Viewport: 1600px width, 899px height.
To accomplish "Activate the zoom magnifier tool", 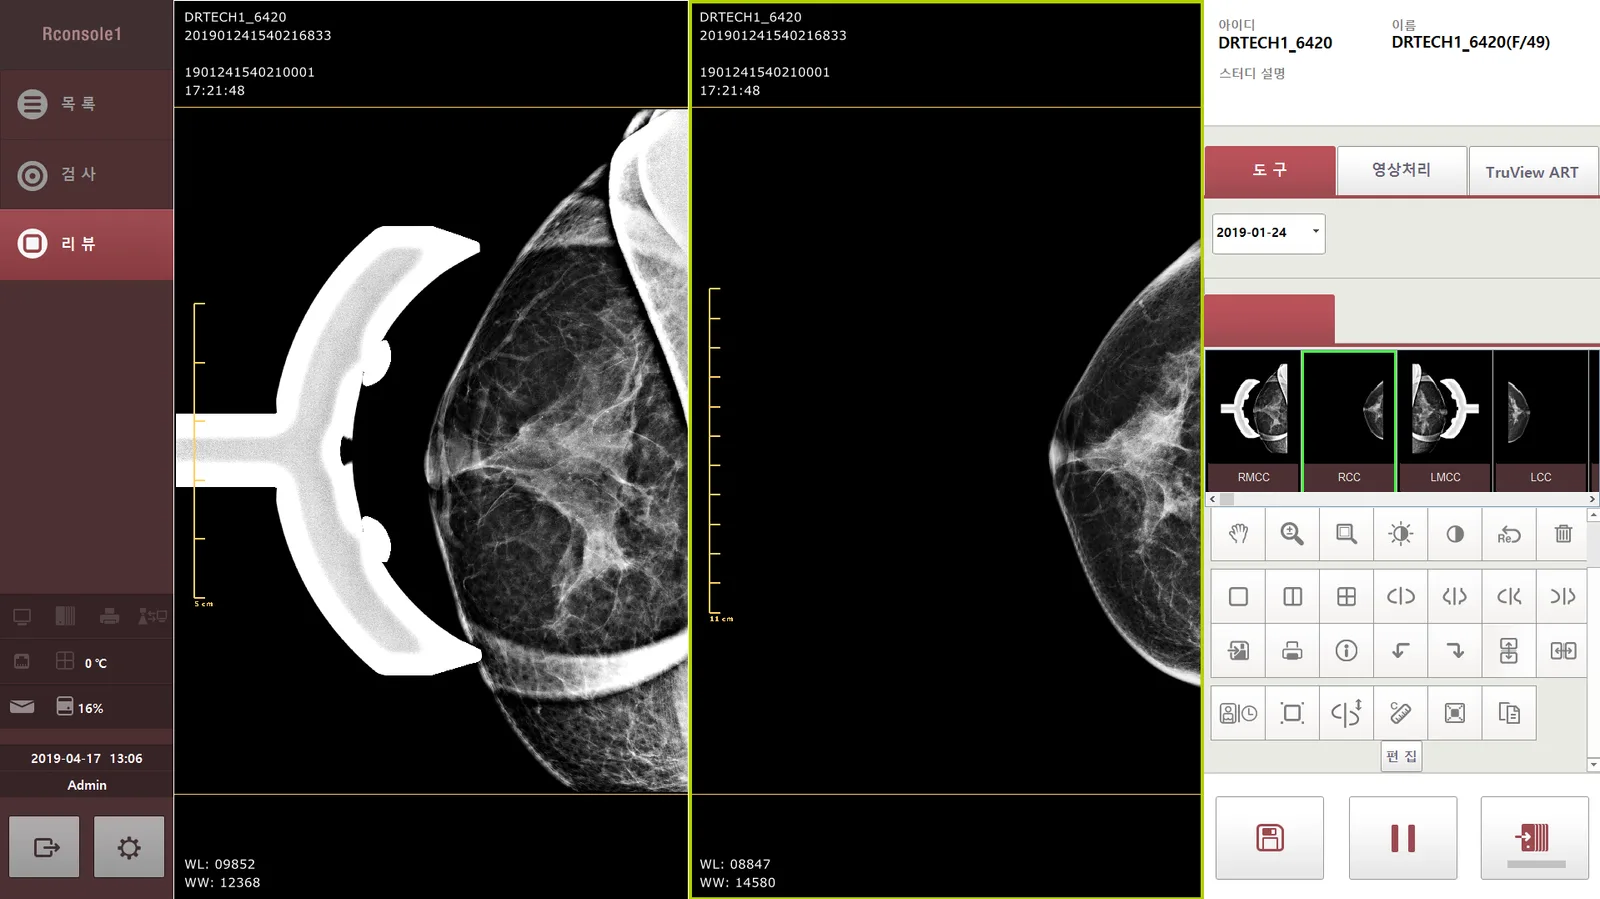I will 1292,534.
